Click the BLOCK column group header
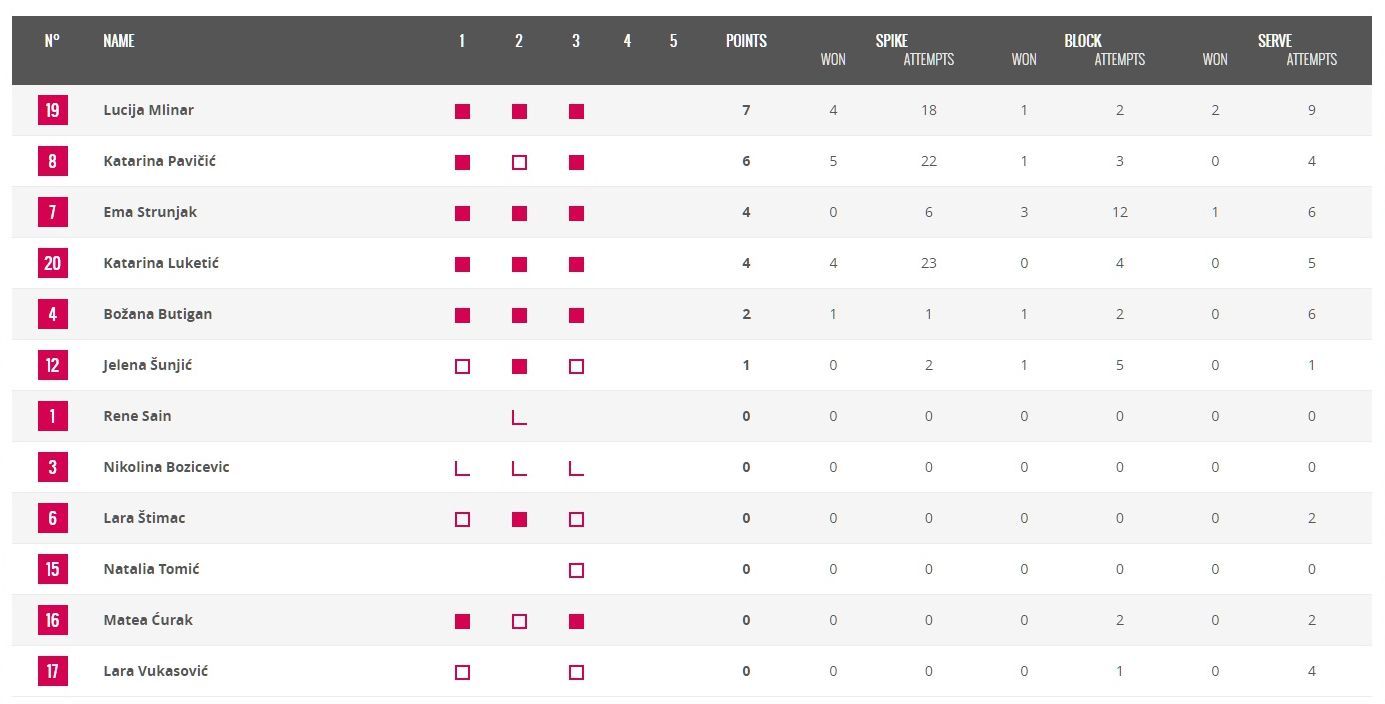 coord(1082,41)
